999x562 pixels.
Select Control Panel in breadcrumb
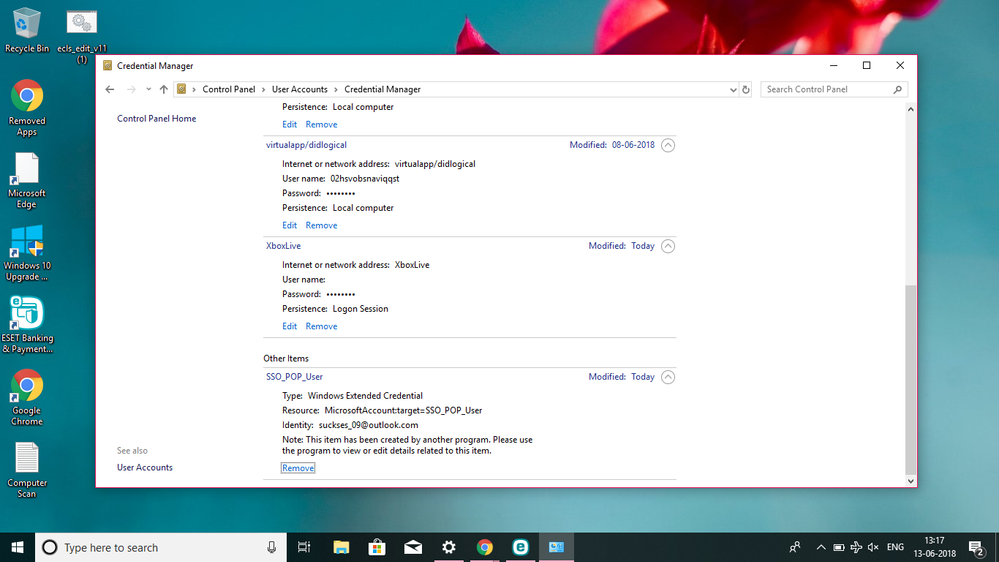229,89
